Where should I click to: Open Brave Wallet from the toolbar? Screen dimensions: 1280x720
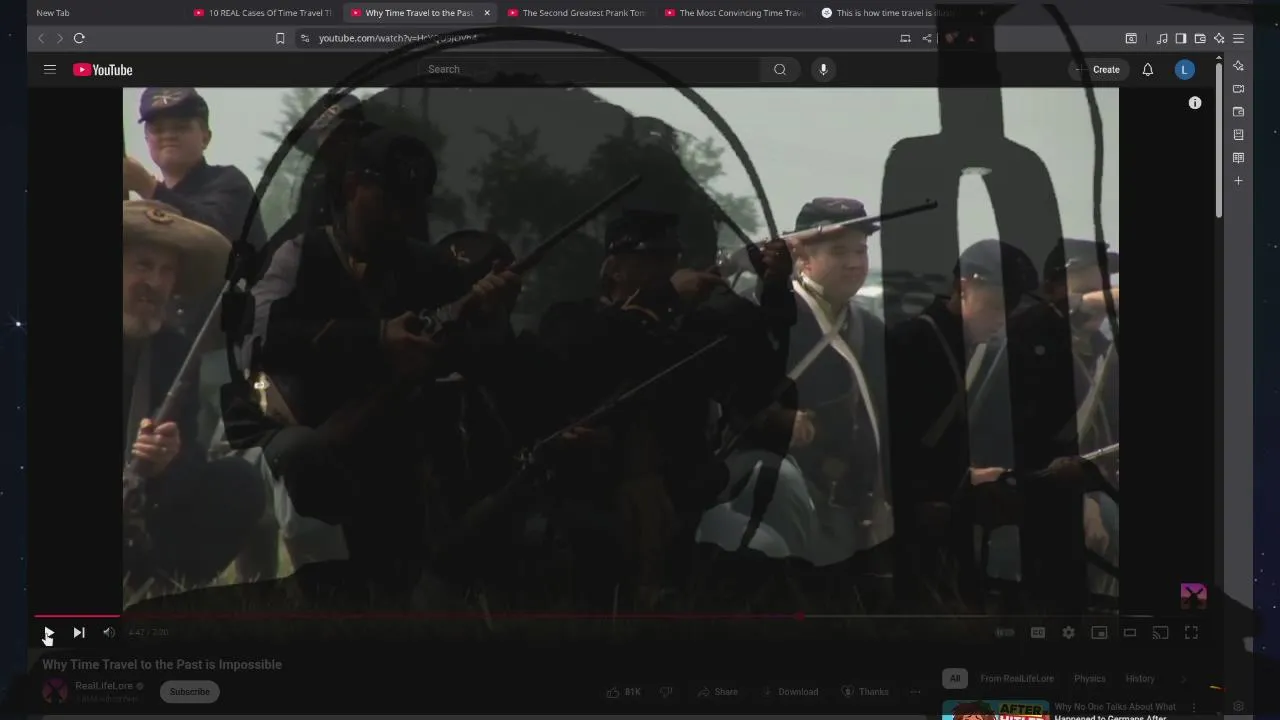(x=1200, y=38)
